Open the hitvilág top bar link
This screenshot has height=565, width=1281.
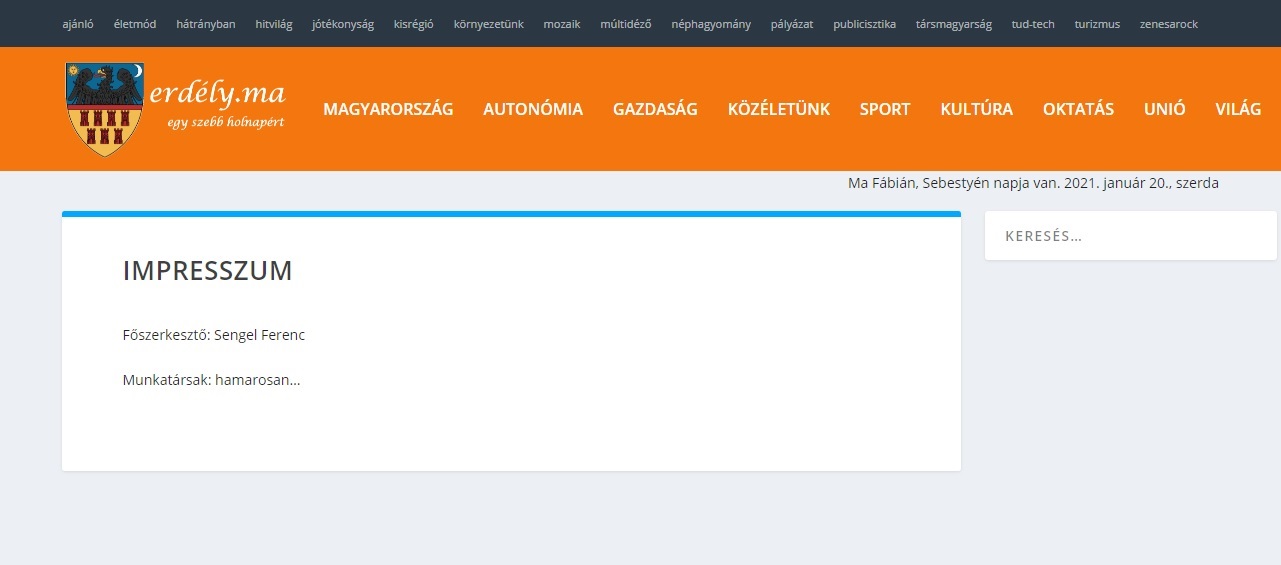[x=274, y=24]
